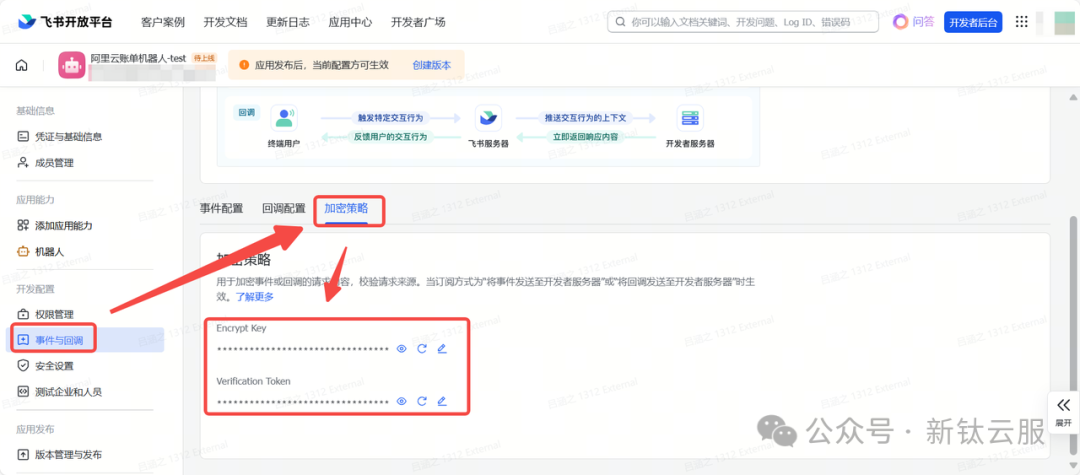Image resolution: width=1080 pixels, height=475 pixels.
Task: Open 凭证与基础信息 in sidebar
Action: click(68, 136)
